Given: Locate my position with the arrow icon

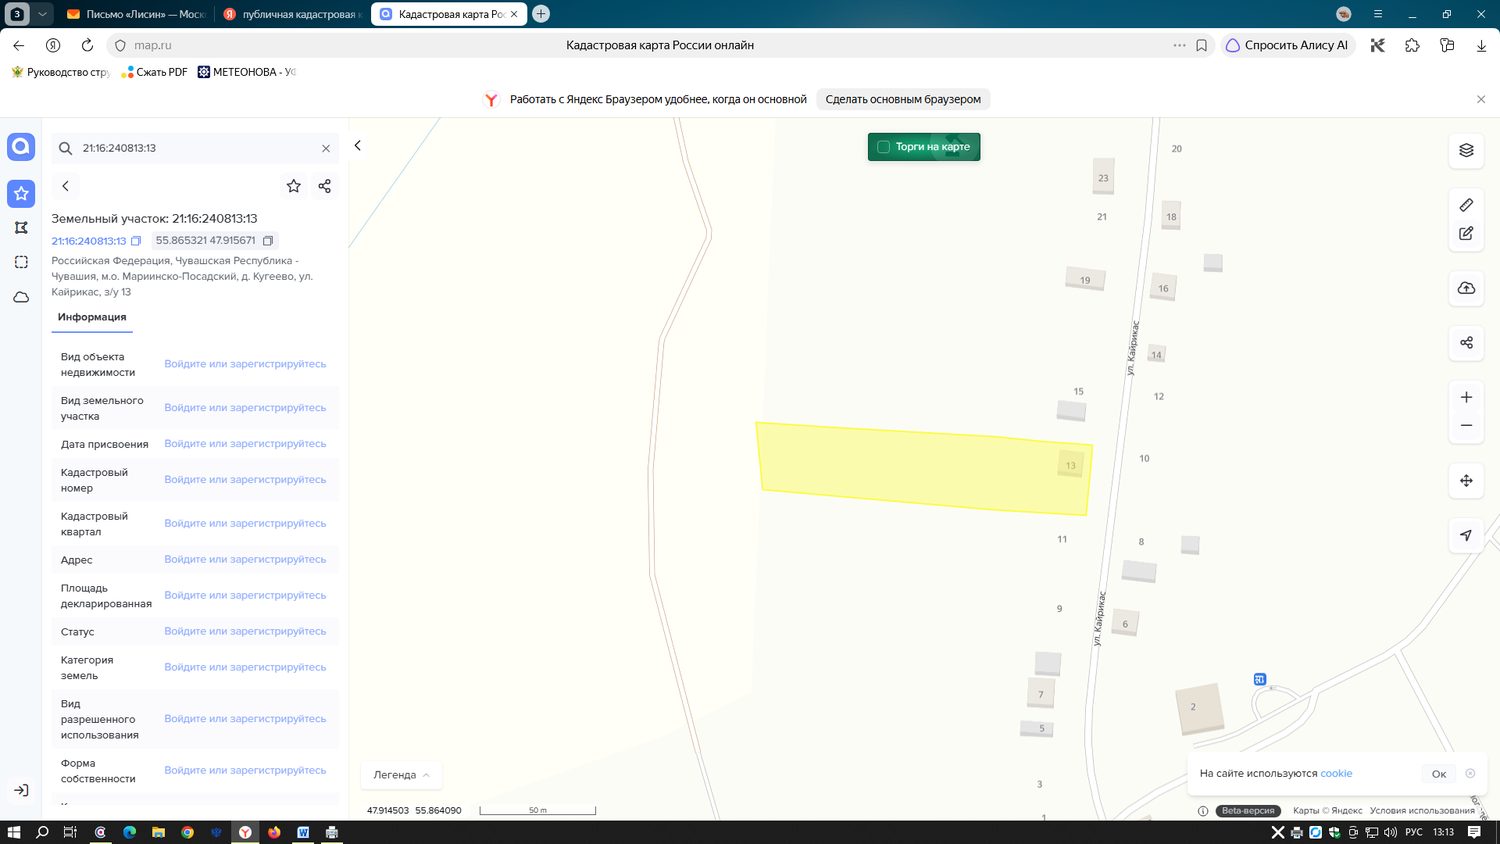Looking at the screenshot, I should (x=1466, y=535).
